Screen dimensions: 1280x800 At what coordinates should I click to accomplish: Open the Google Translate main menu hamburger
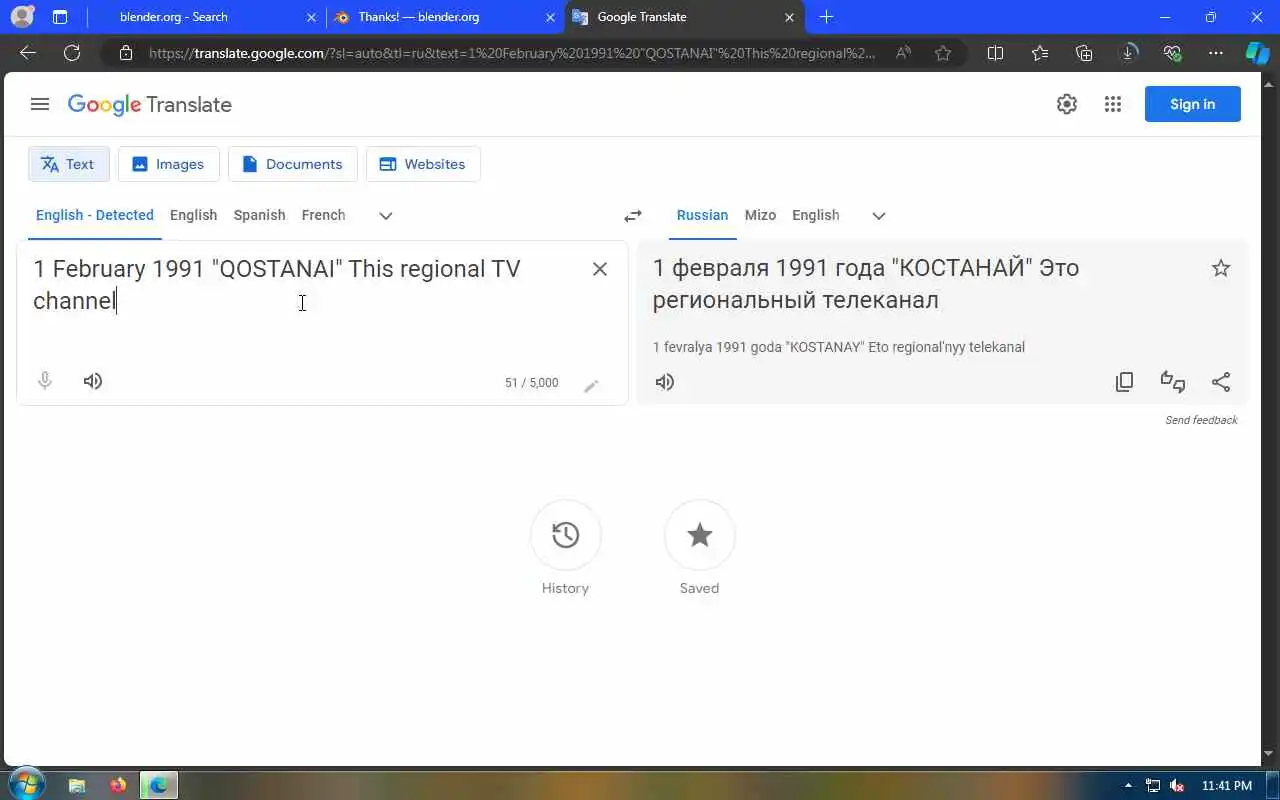click(40, 104)
